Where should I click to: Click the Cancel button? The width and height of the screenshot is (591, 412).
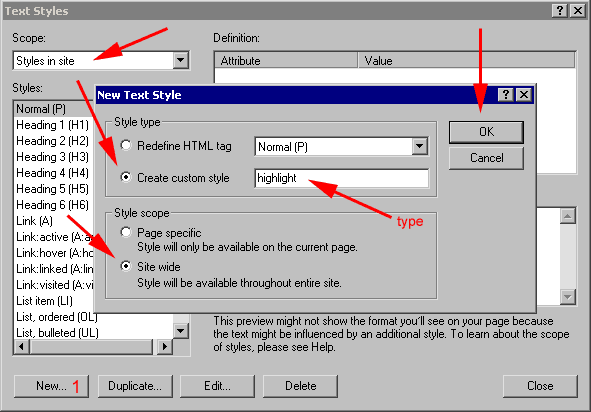(x=486, y=158)
